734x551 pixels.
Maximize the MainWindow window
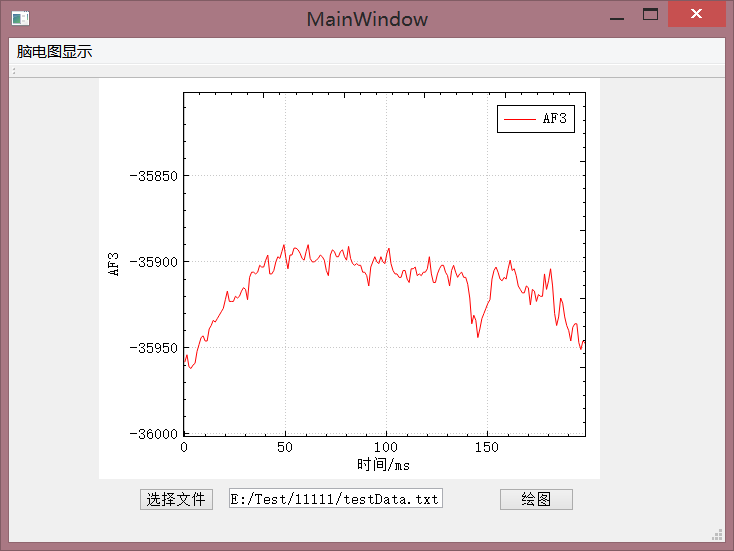point(650,15)
